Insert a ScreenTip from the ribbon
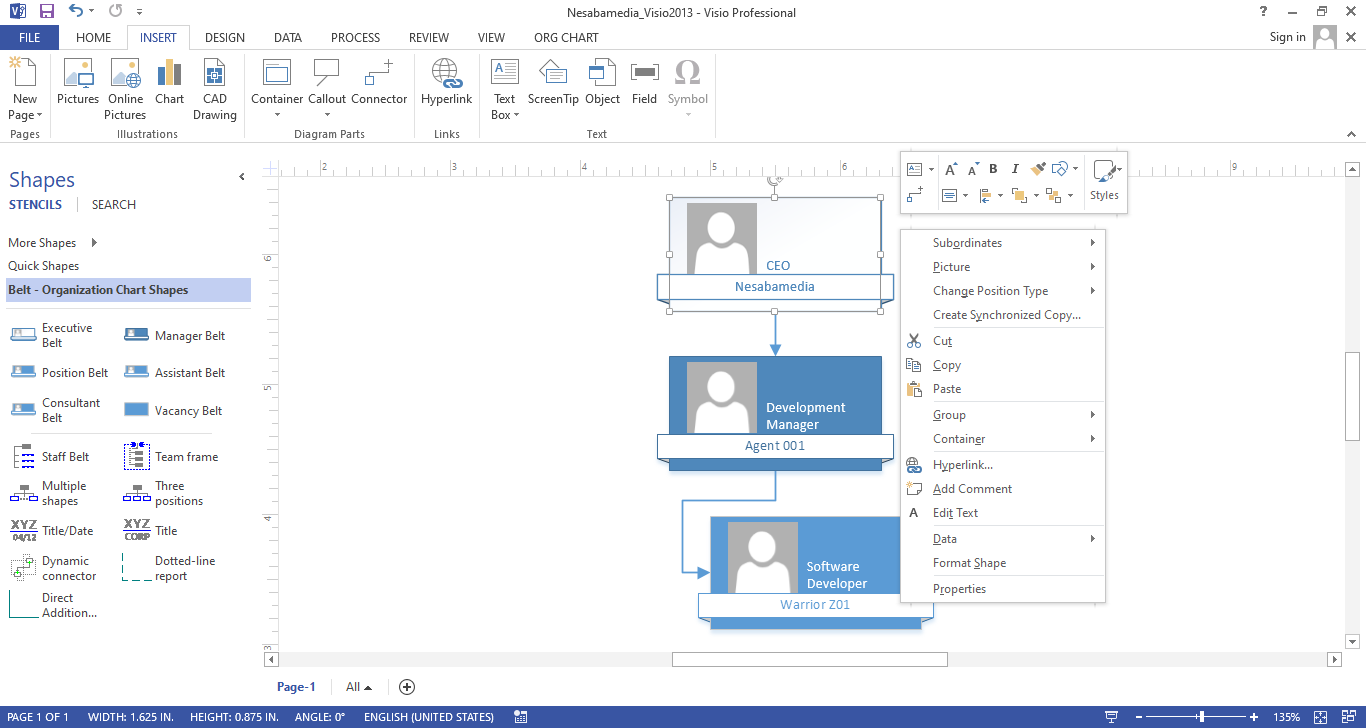 click(553, 81)
